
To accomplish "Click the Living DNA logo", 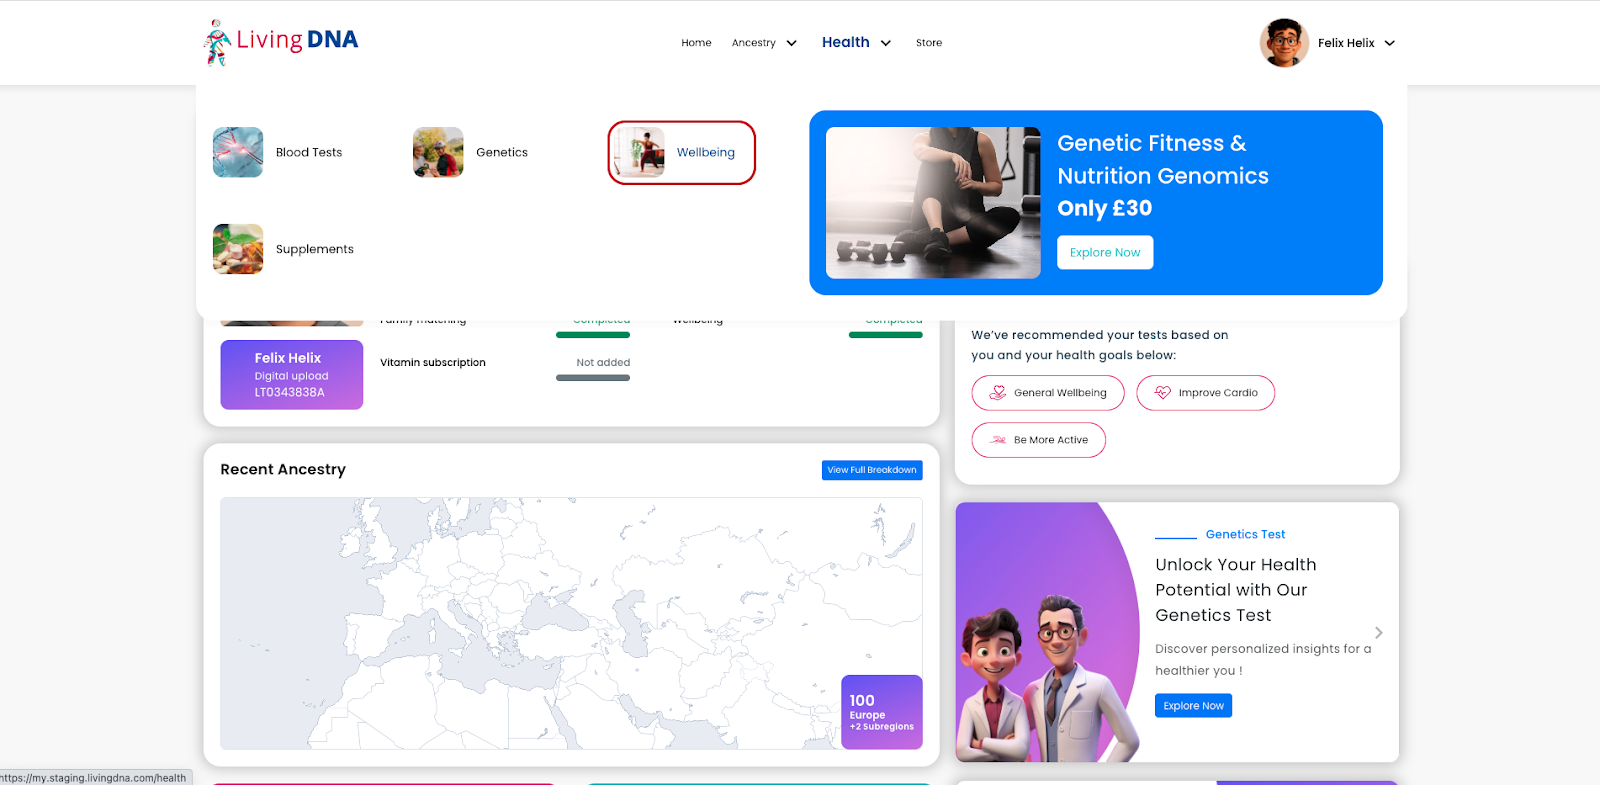I will 281,42.
